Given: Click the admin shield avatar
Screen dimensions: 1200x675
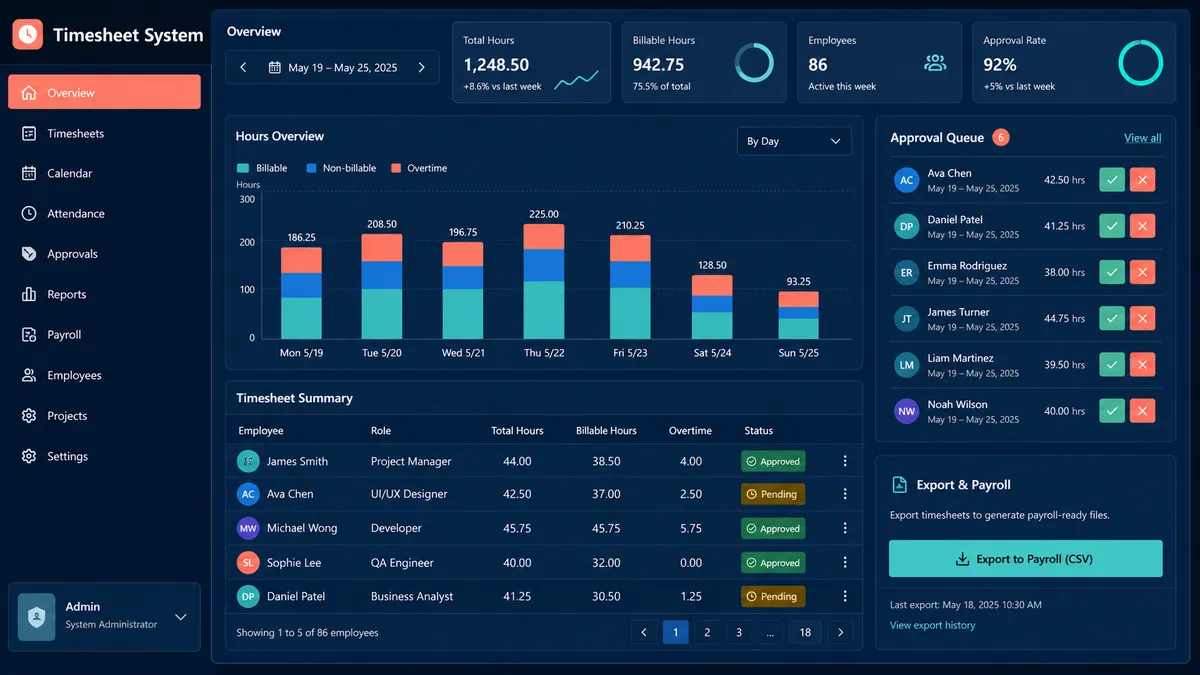Looking at the screenshot, I should (37, 616).
